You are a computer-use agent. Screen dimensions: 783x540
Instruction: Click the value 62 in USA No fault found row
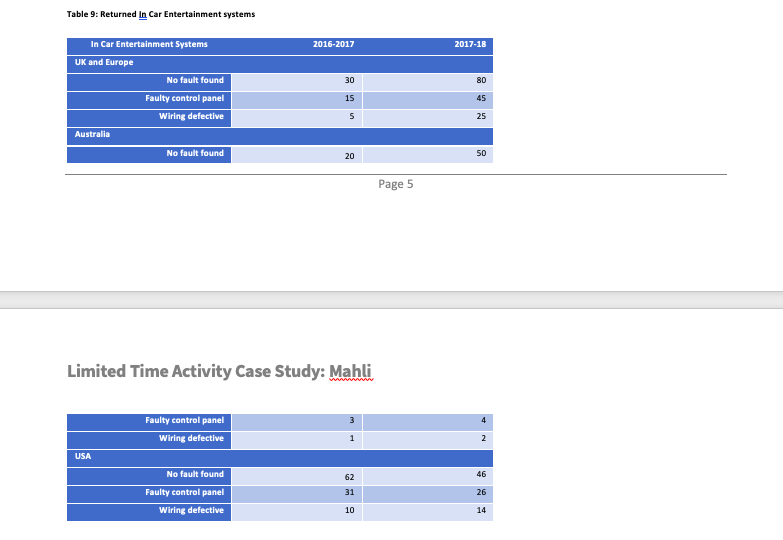point(350,478)
